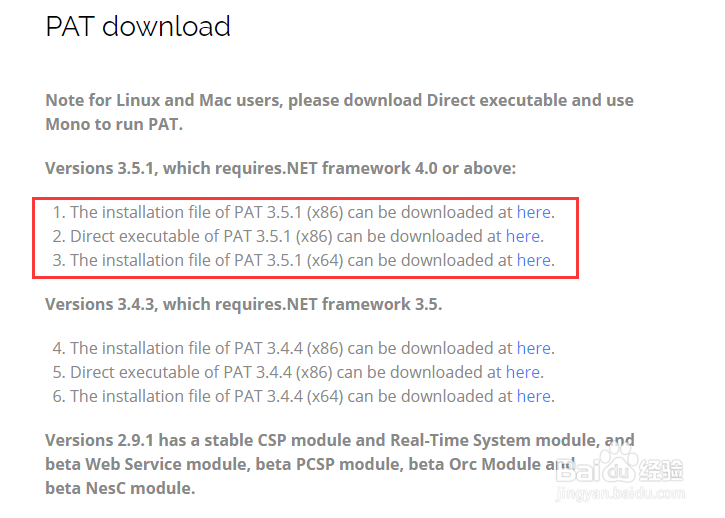This screenshot has height=518, width=725.
Task: Follow the PAT 3.5.1 (x64) installation link
Action: [x=533, y=260]
